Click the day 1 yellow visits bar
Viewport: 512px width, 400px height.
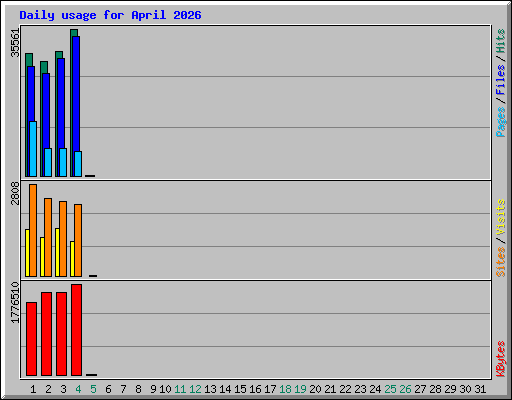tap(27, 253)
